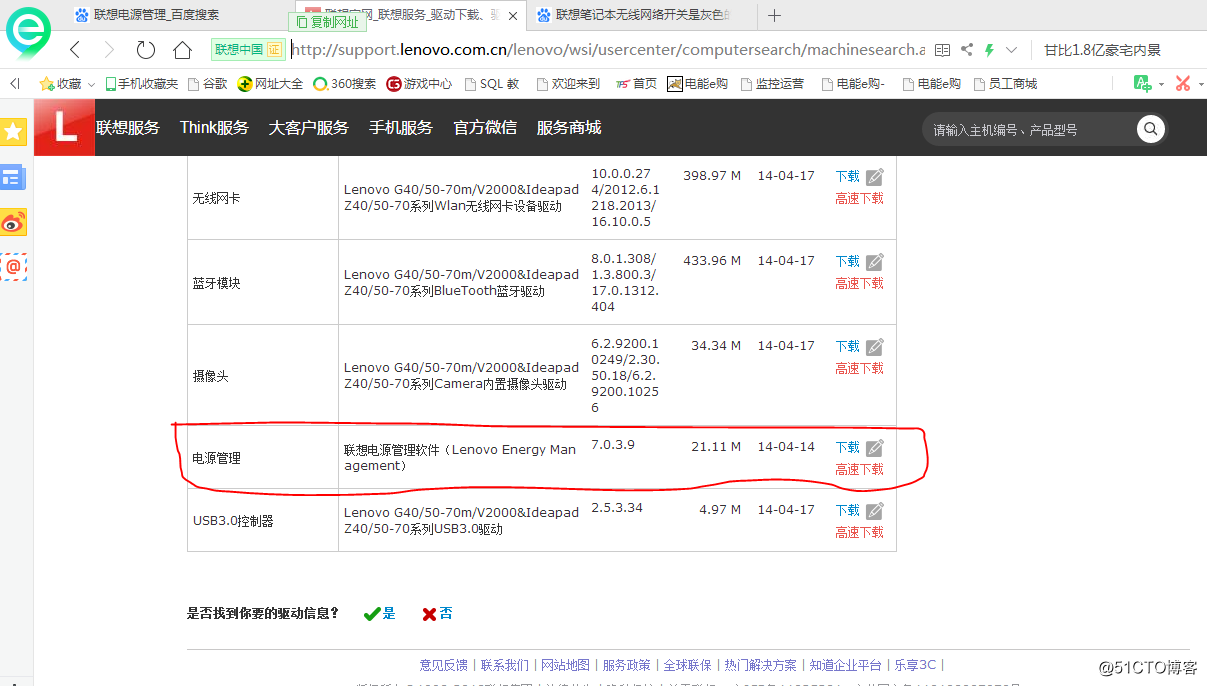The image size is (1207, 686).
Task: Open the 360搜索 bookmark
Action: (x=344, y=84)
